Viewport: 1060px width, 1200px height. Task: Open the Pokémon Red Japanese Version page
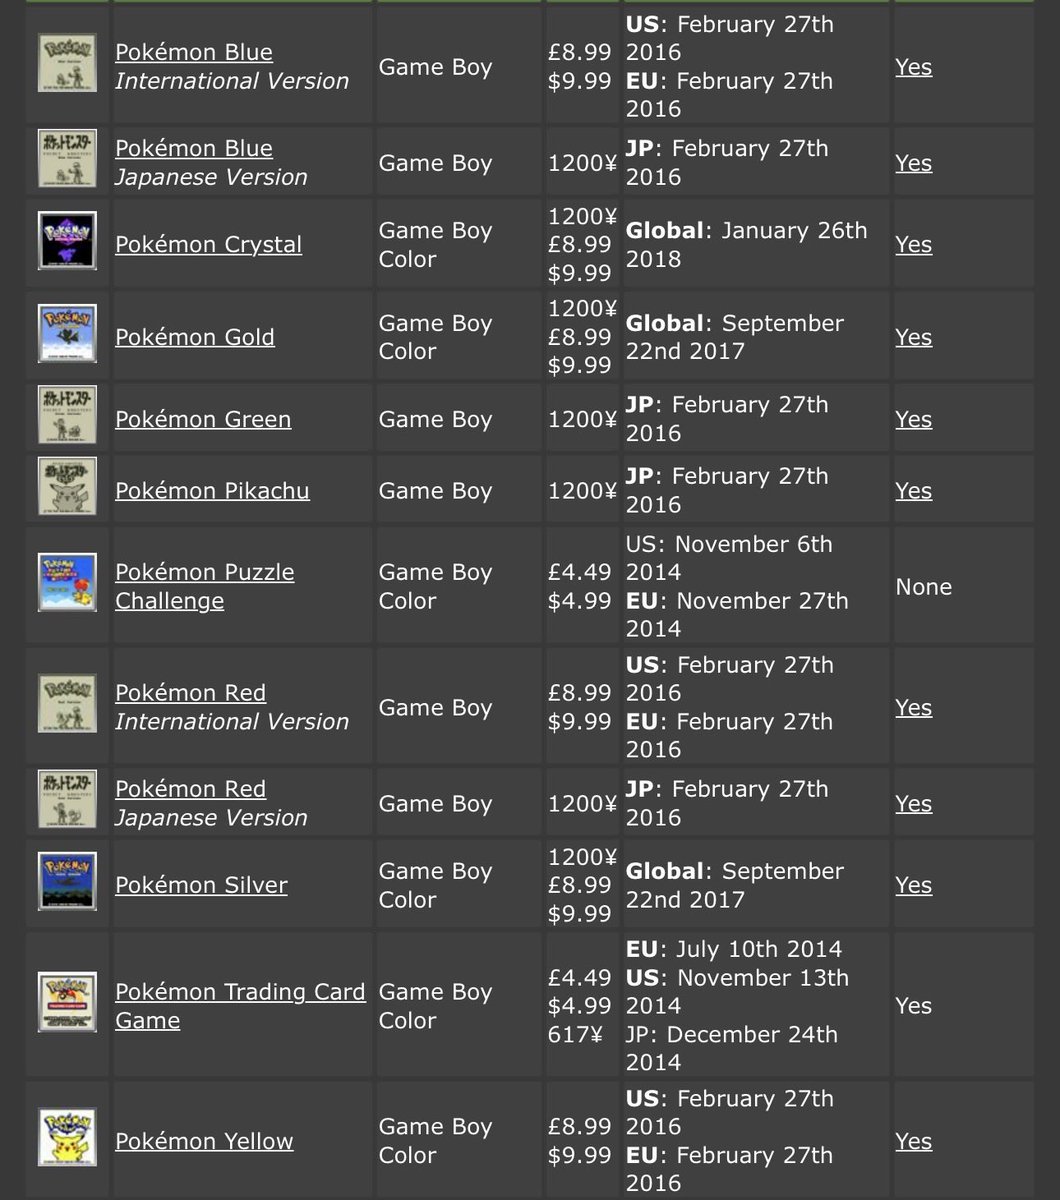[x=190, y=789]
